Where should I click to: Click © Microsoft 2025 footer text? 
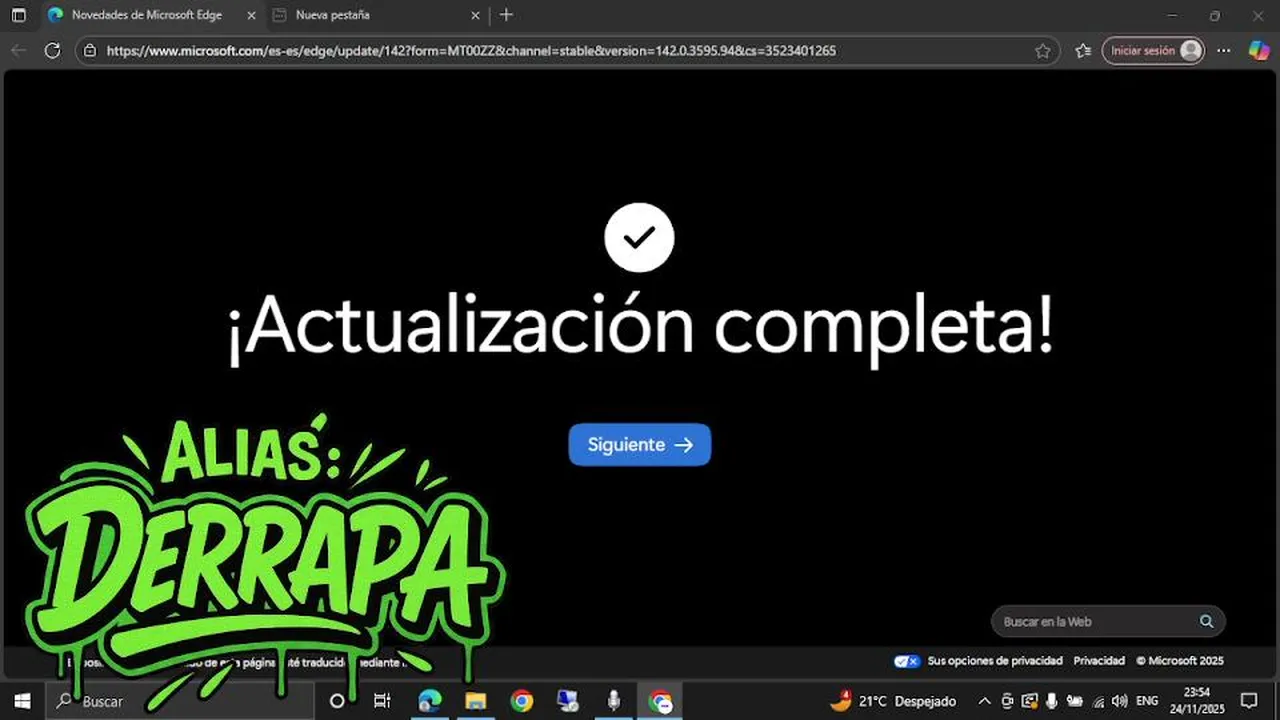coord(1180,661)
